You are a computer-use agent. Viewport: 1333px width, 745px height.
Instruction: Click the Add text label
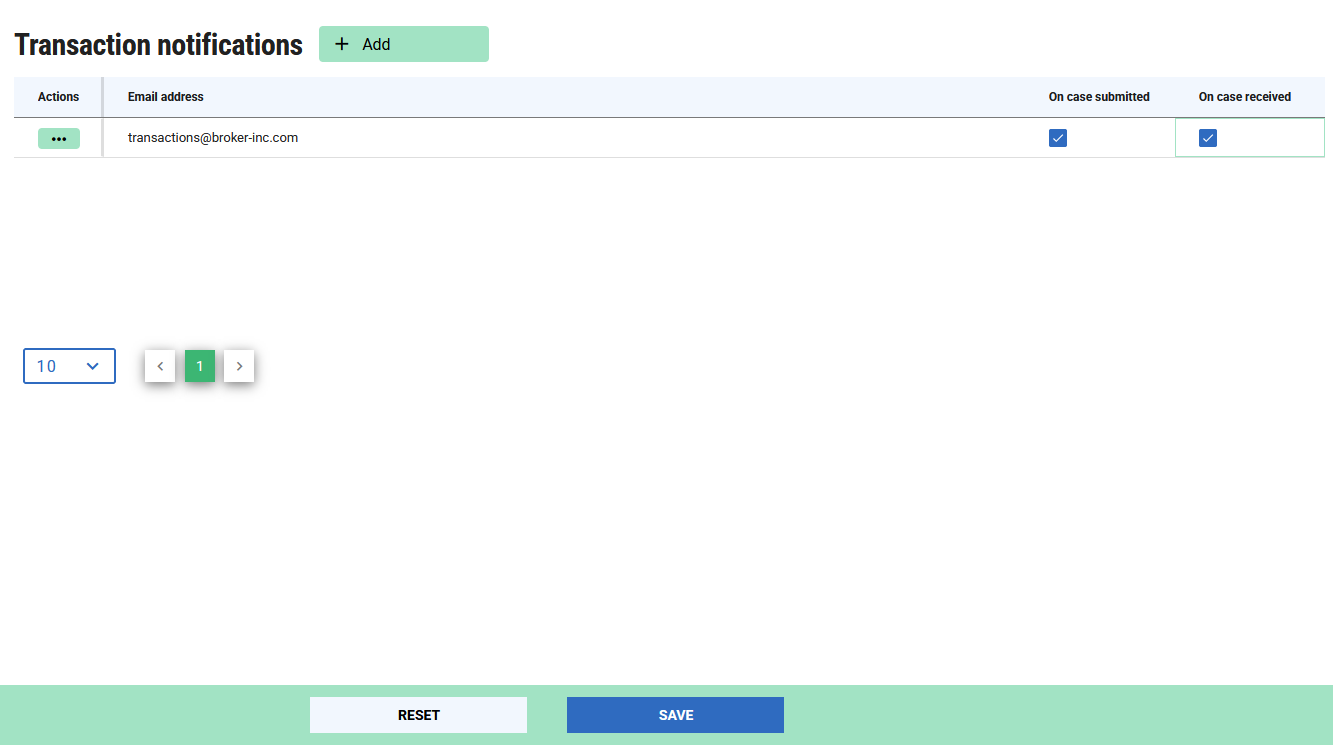(376, 44)
